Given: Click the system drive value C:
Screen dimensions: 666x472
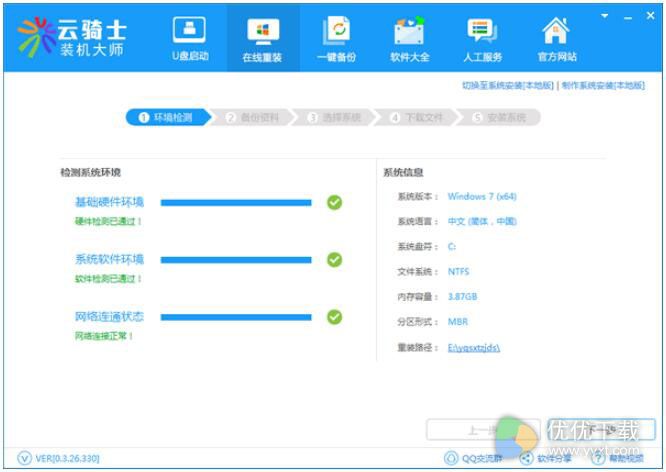Looking at the screenshot, I should tap(452, 246).
